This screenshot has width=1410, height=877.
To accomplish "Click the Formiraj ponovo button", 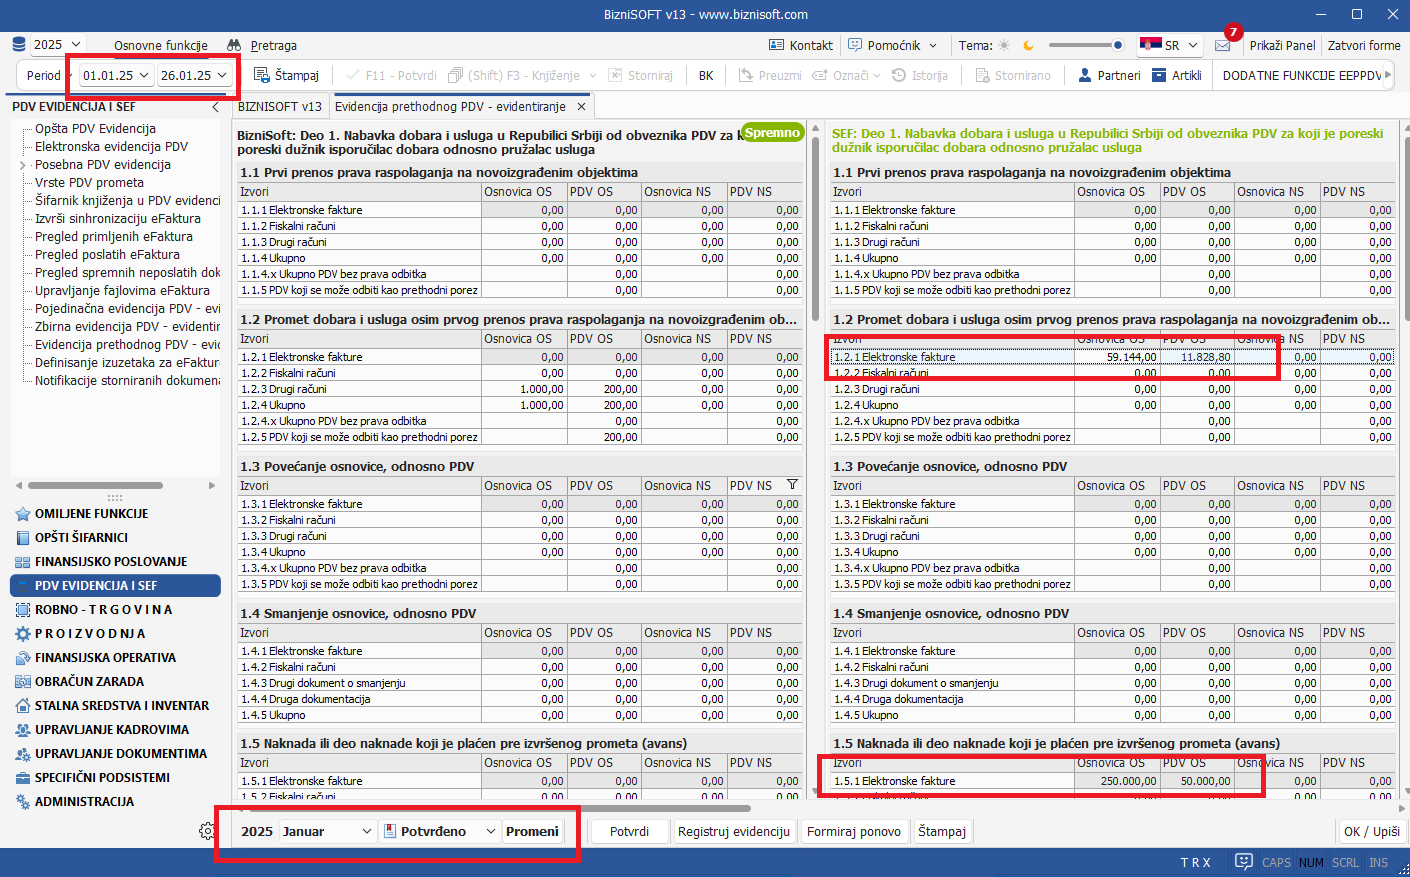I will [x=853, y=832].
